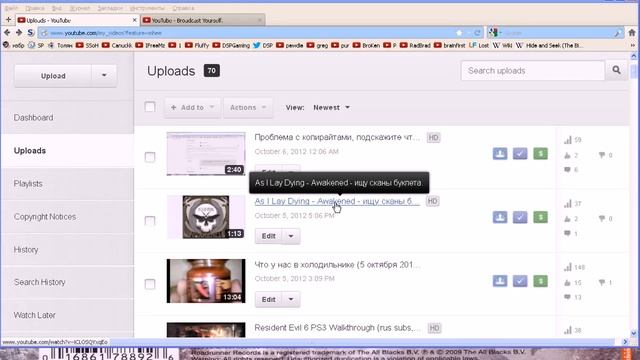Reload the page with the refresh icon
640x360 pixels.
click(x=477, y=33)
